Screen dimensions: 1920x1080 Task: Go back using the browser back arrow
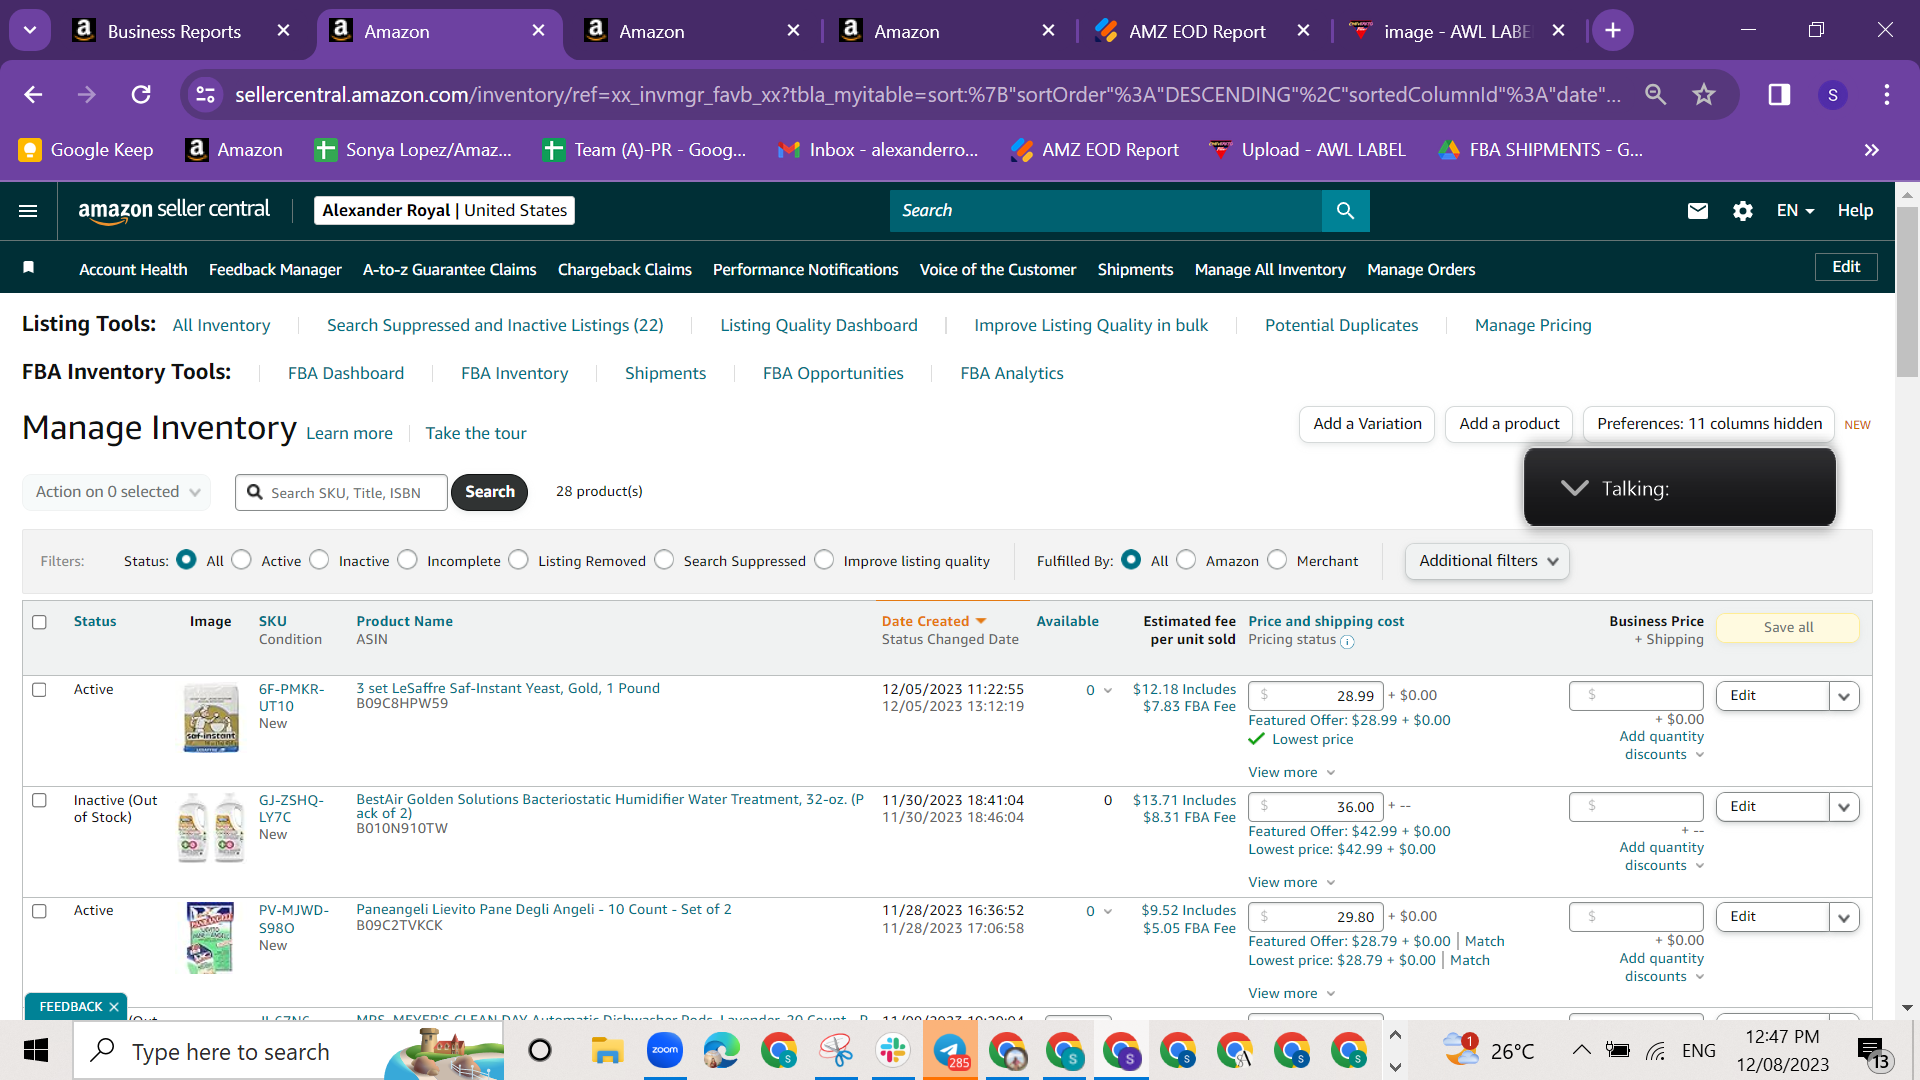pyautogui.click(x=33, y=94)
